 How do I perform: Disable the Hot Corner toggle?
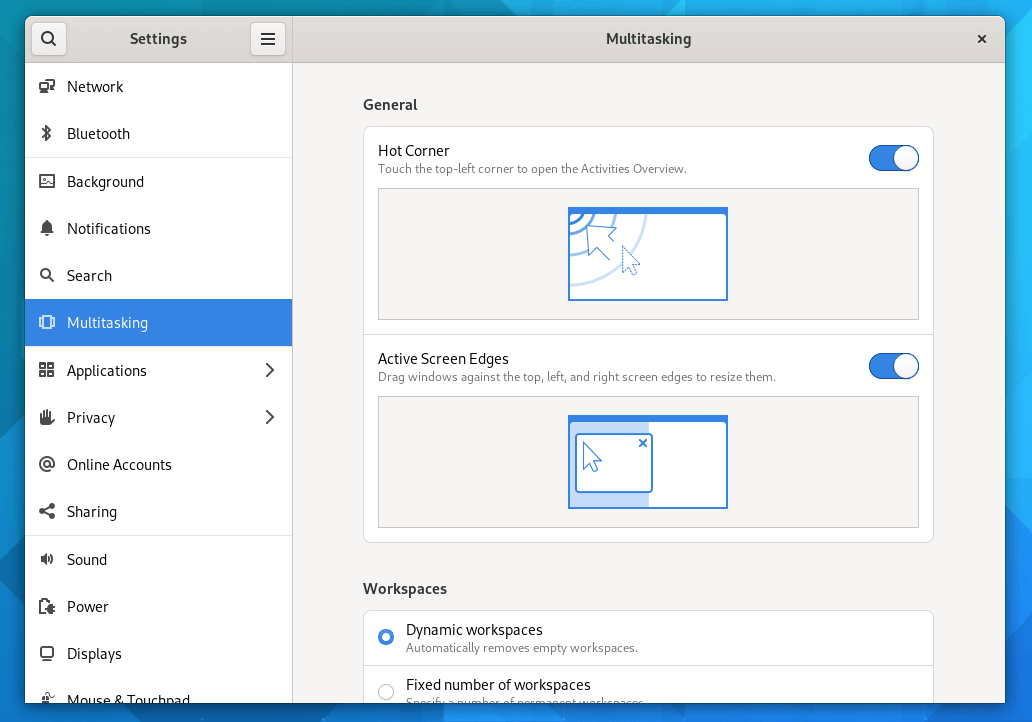[x=893, y=157]
